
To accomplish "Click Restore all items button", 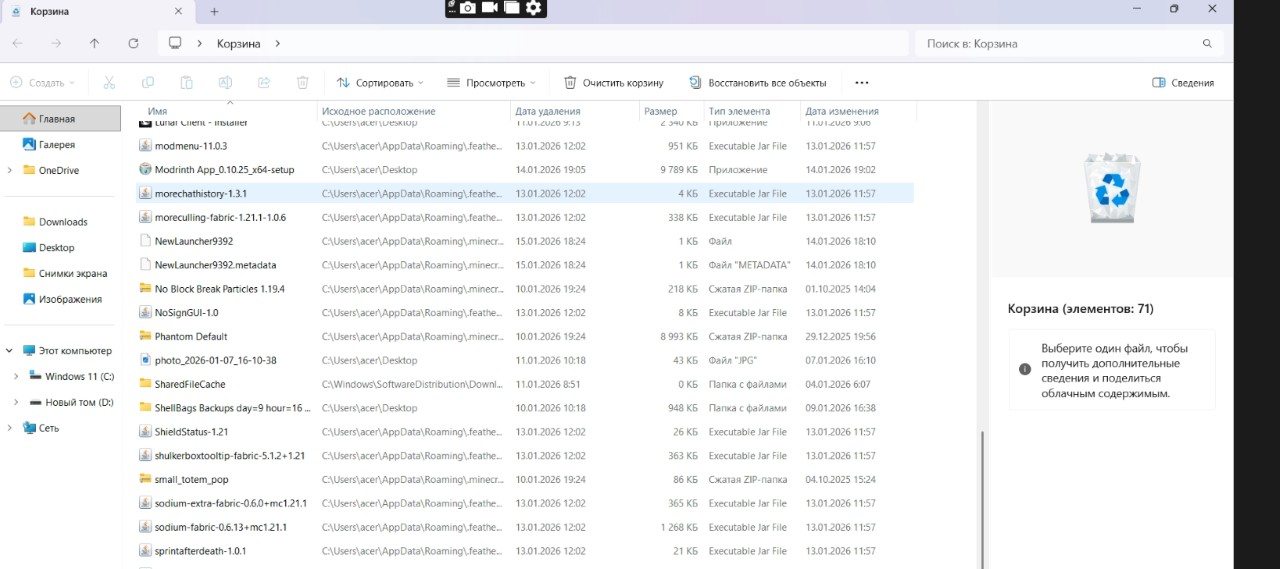I will tap(757, 83).
